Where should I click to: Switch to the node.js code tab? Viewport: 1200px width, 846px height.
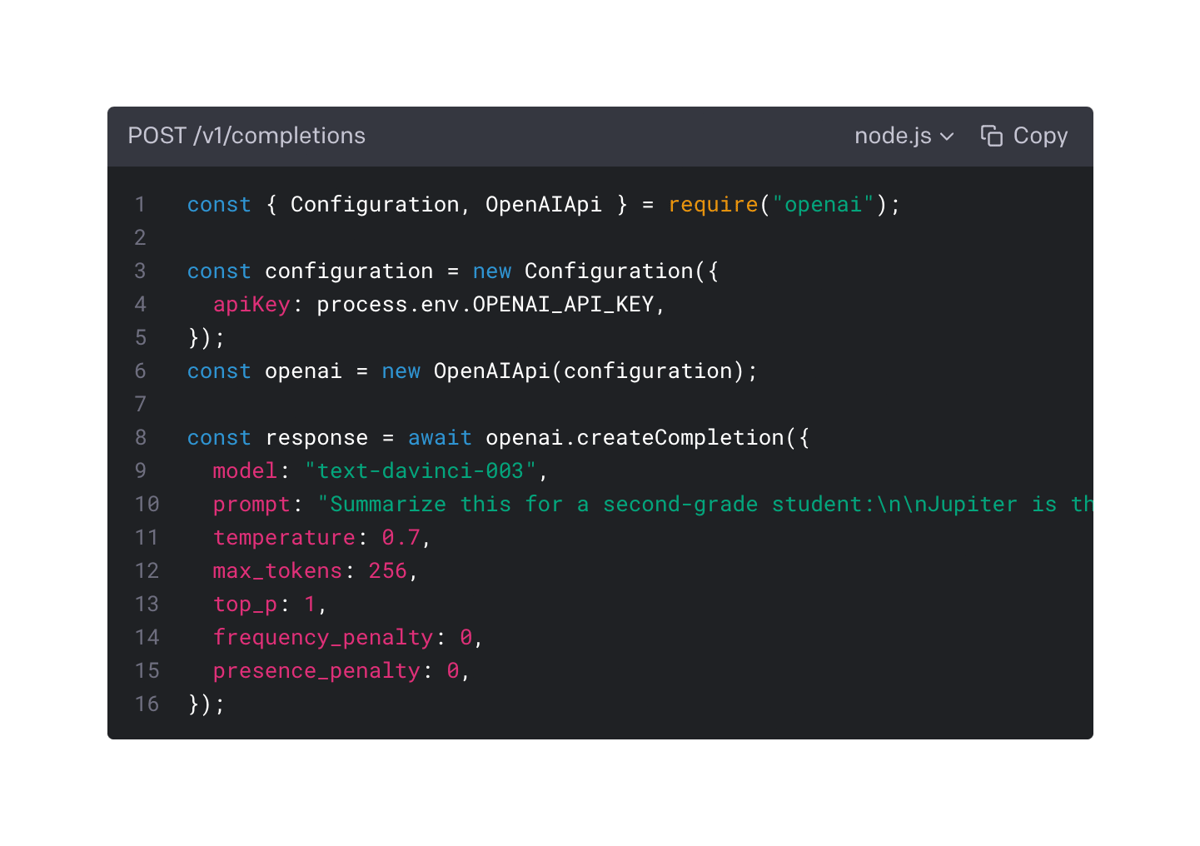890,135
